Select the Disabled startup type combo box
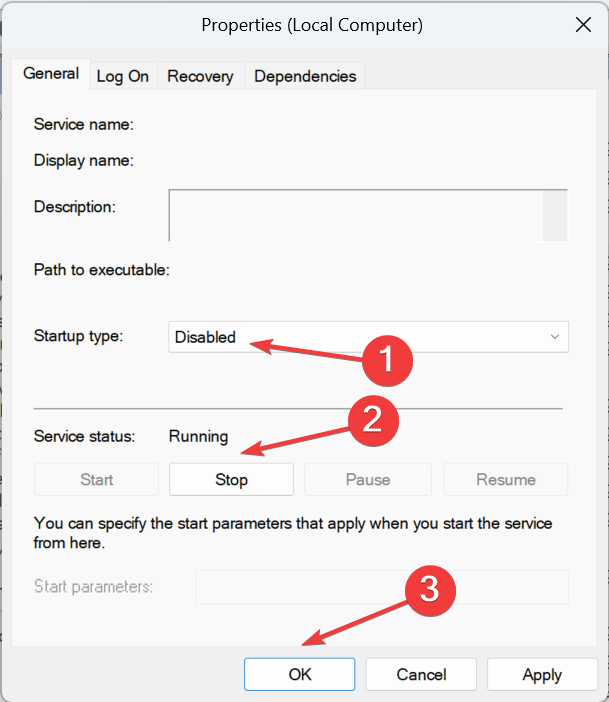This screenshot has height=702, width=609. pos(368,337)
